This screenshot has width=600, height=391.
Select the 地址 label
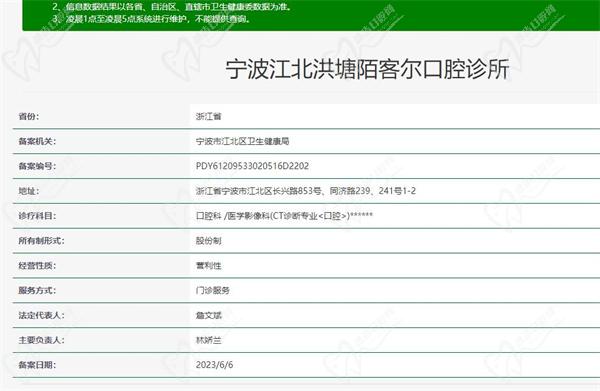(x=29, y=191)
